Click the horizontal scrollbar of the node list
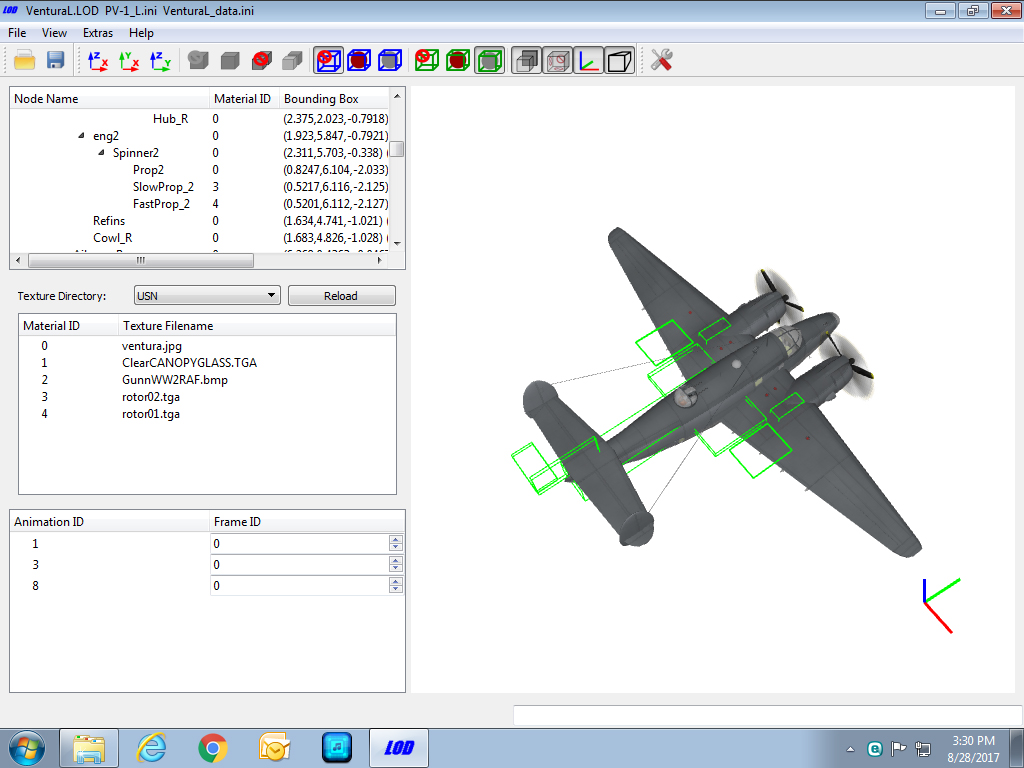The width and height of the screenshot is (1024, 768). [x=199, y=260]
